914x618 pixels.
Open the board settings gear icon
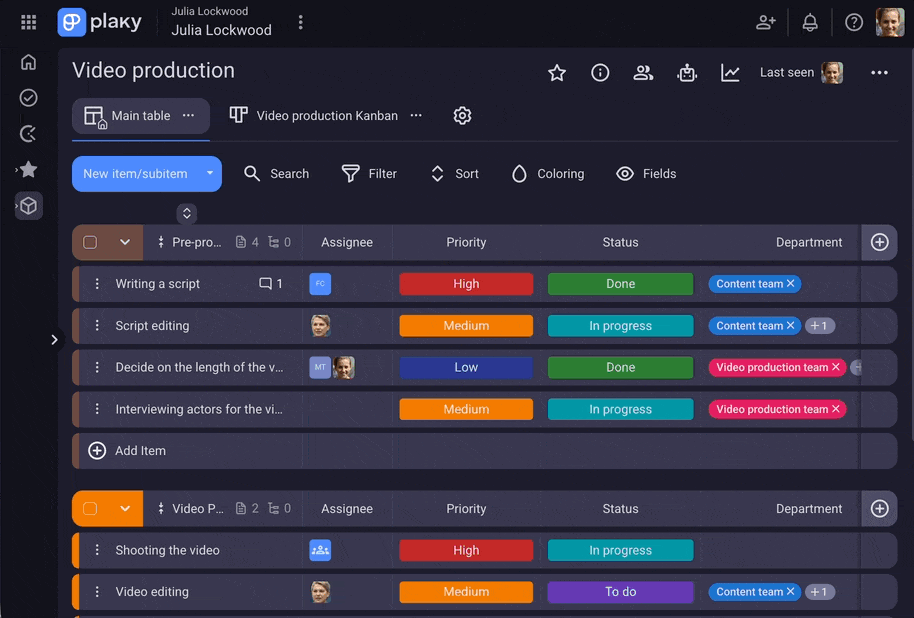(x=462, y=116)
